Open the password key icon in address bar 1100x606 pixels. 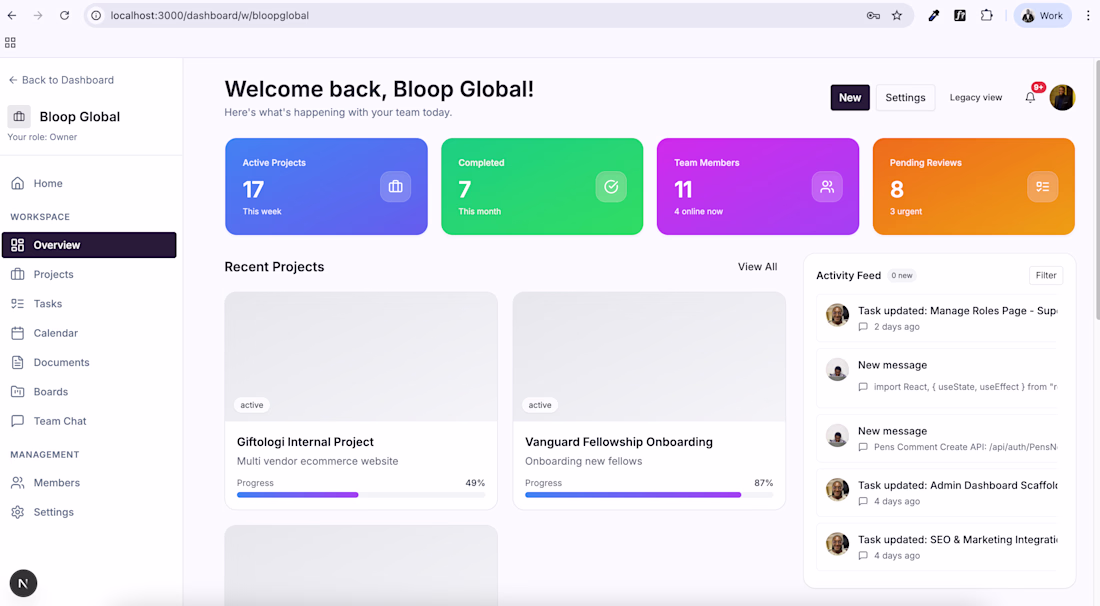(873, 15)
